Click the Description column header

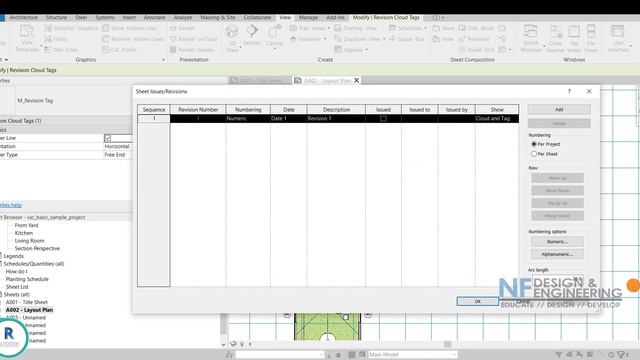coord(336,109)
